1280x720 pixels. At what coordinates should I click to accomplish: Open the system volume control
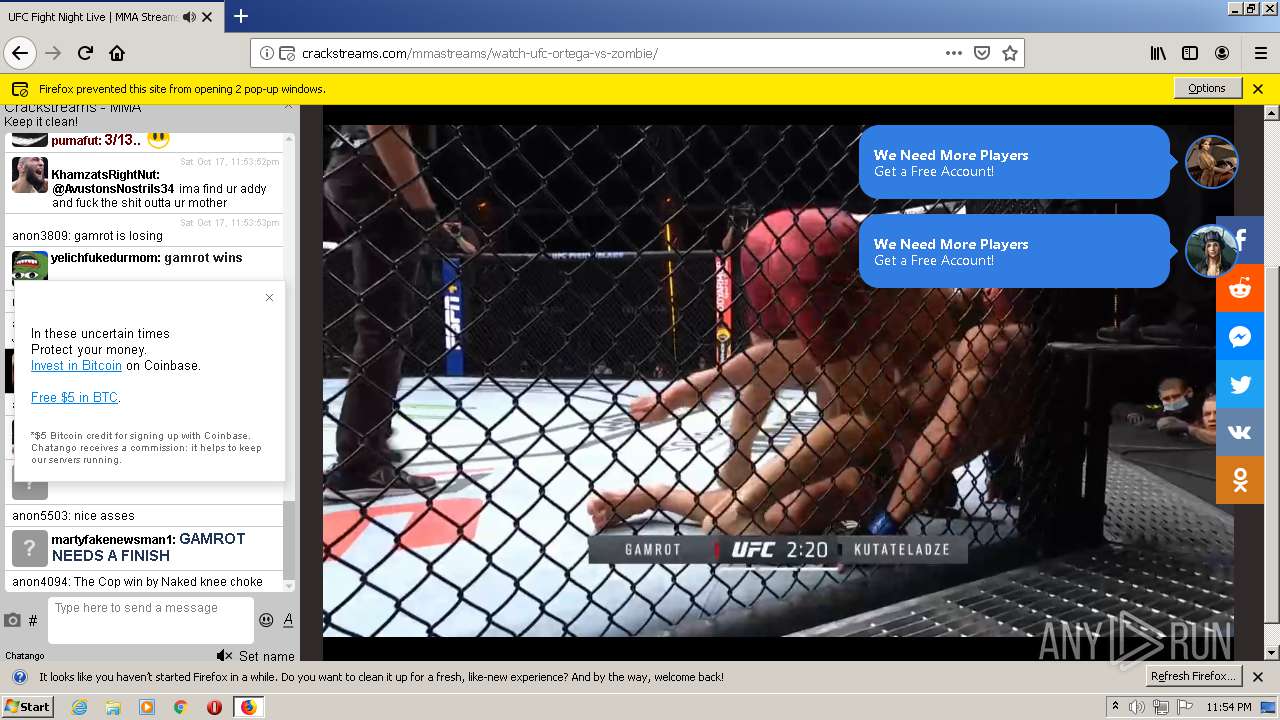coord(1138,707)
